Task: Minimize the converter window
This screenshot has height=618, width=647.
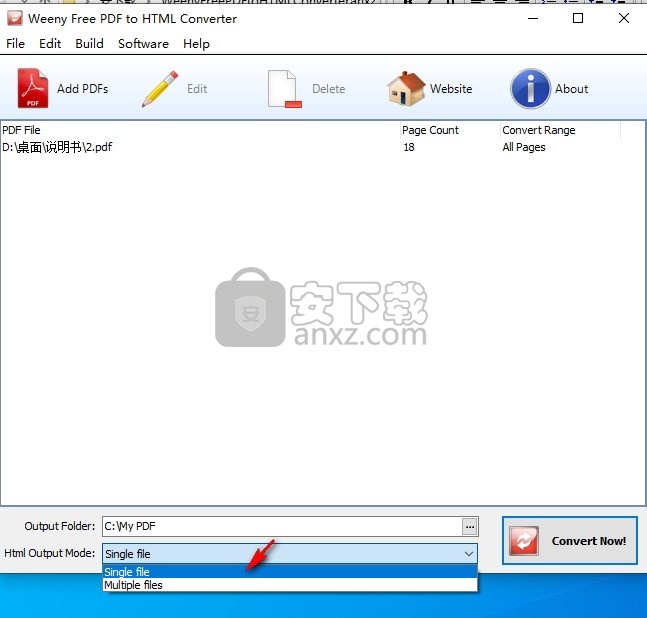Action: coord(533,19)
